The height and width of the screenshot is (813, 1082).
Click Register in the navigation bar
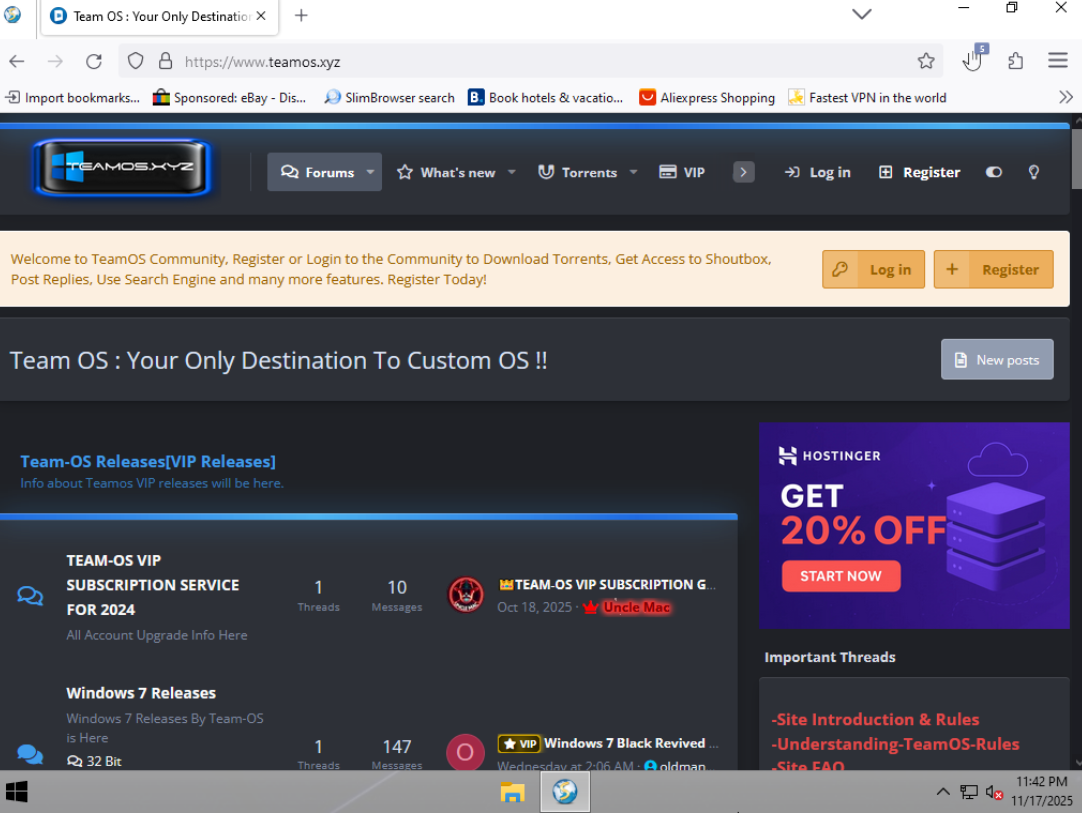(919, 172)
